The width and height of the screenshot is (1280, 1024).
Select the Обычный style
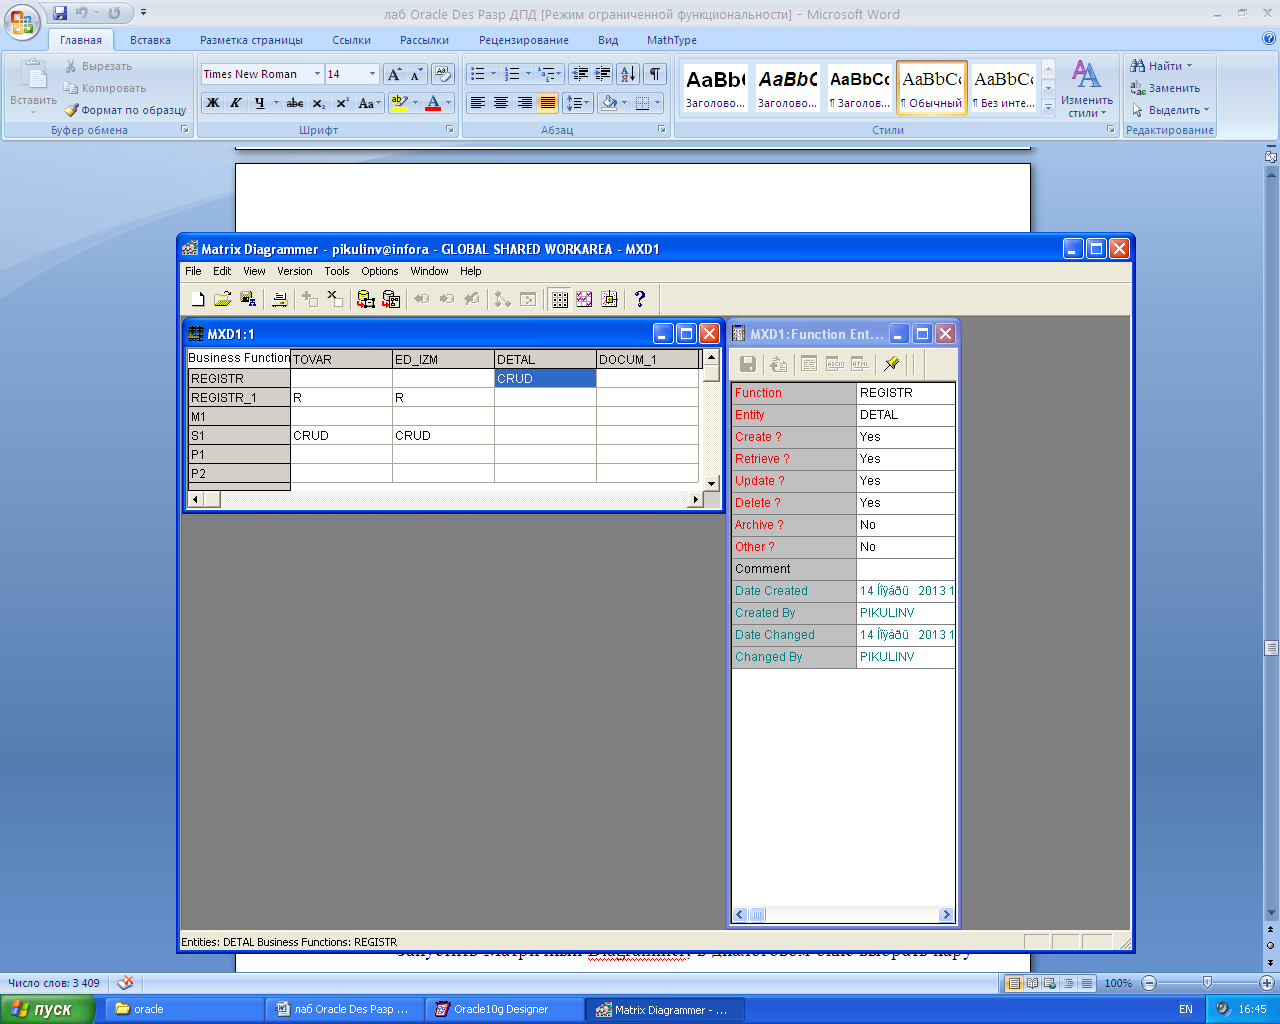point(932,88)
